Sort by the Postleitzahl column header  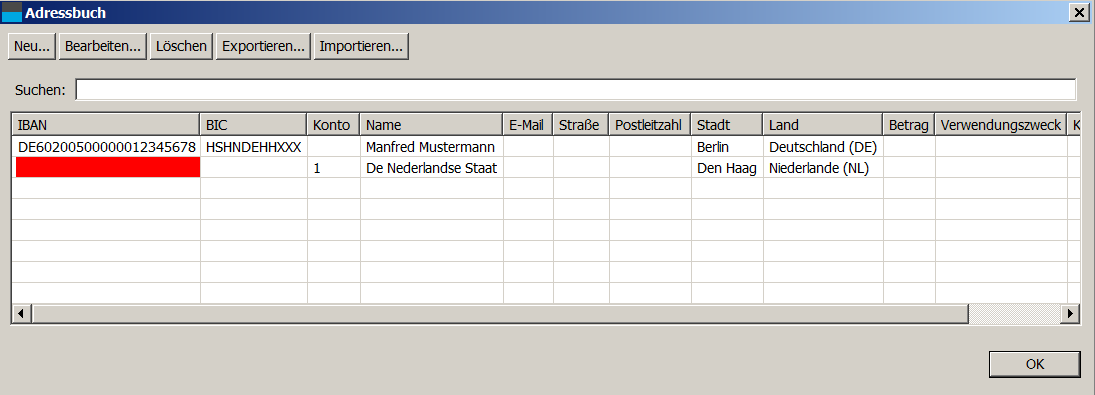pos(650,125)
